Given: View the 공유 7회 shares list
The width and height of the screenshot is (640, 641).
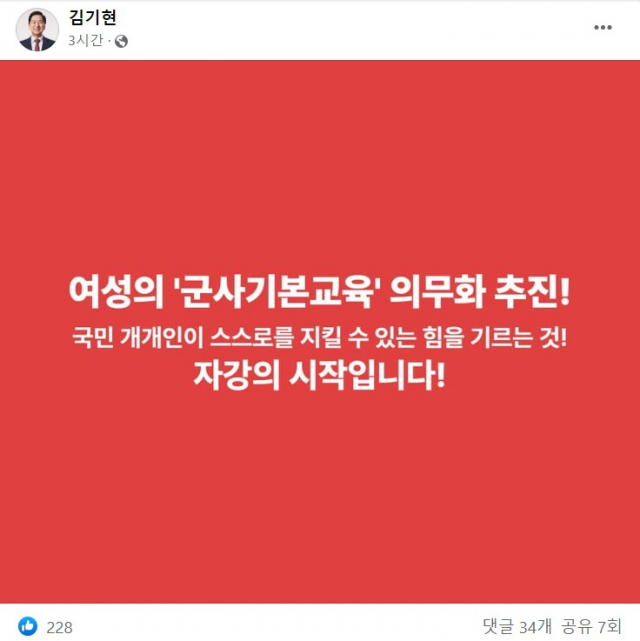Looking at the screenshot, I should click(591, 626).
